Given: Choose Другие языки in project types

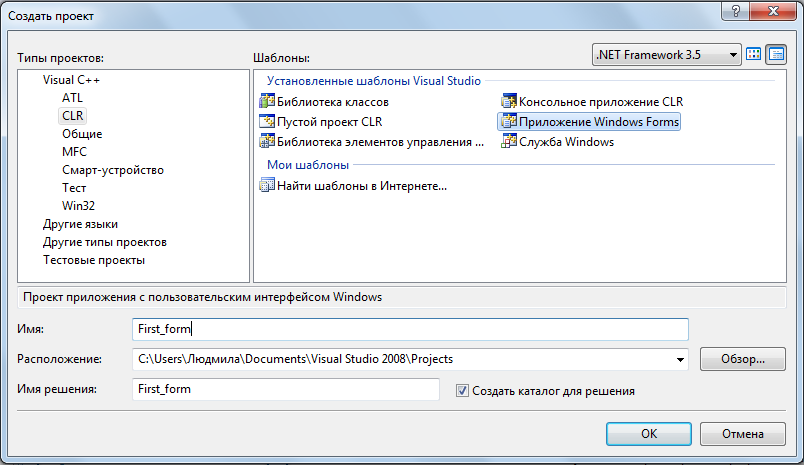Looking at the screenshot, I should coord(80,224).
